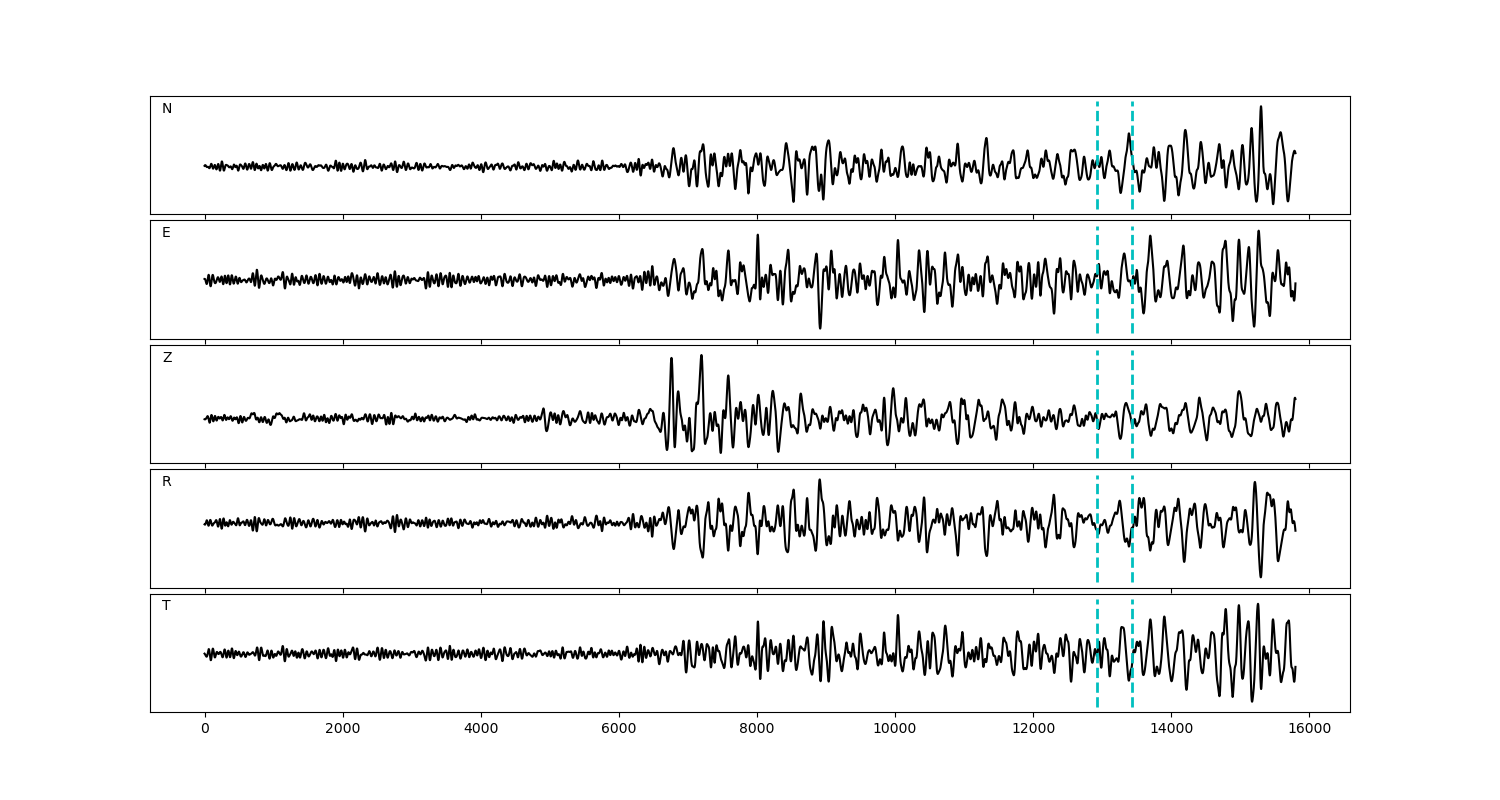
Task: Select the Z channel label
Action: click(167, 358)
